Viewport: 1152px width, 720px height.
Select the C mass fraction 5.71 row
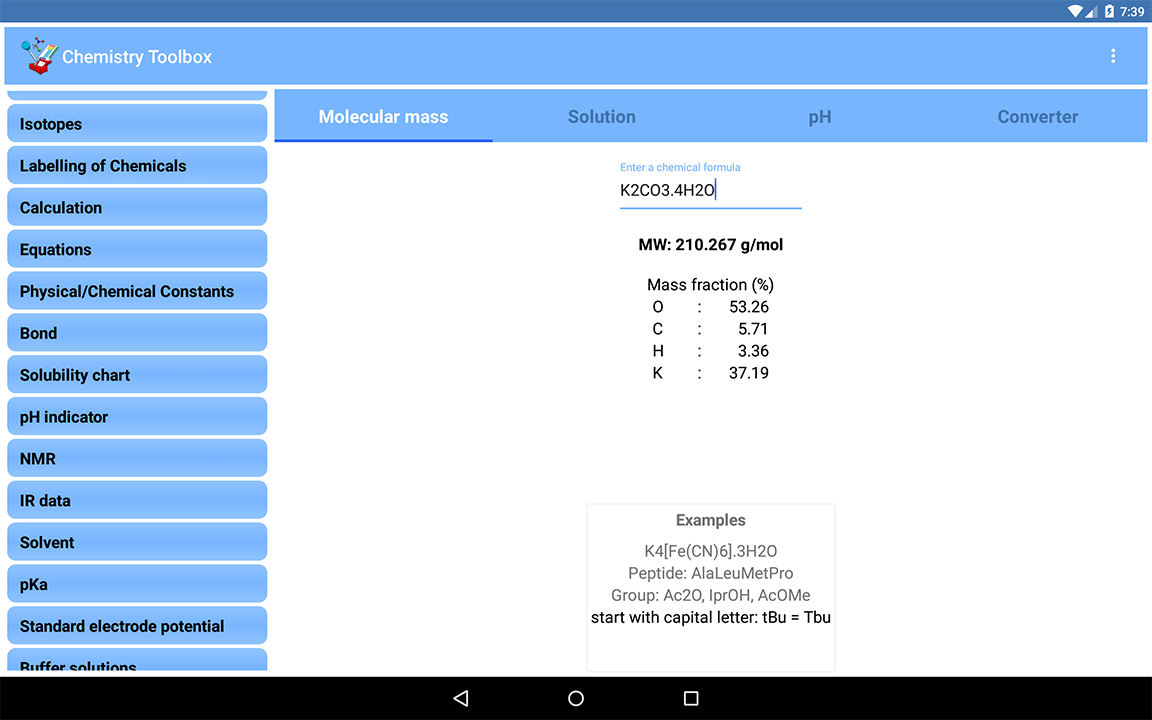710,329
